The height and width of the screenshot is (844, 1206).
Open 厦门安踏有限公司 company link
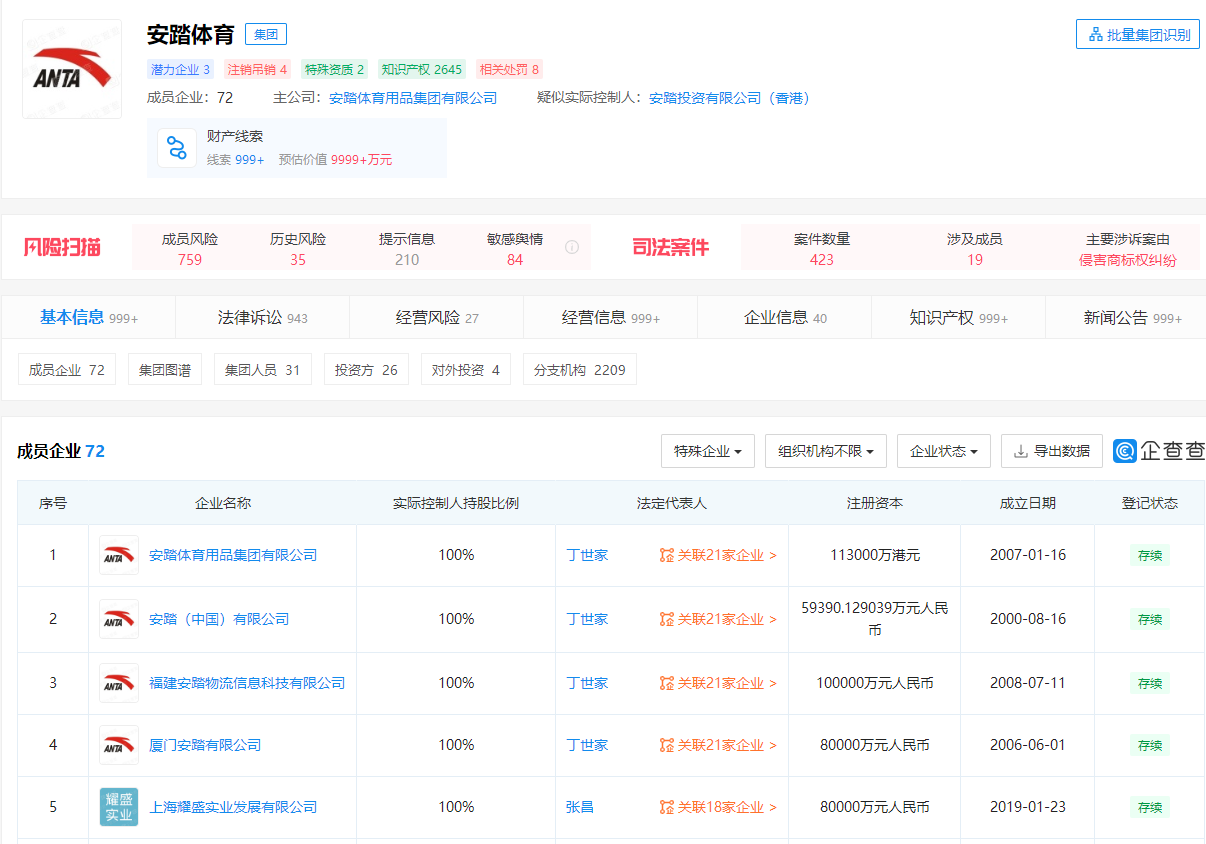(205, 745)
